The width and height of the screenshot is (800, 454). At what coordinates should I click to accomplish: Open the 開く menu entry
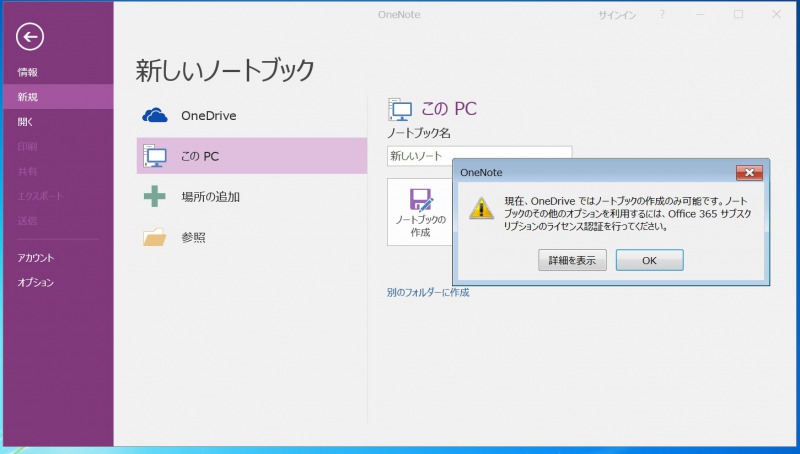(x=26, y=122)
